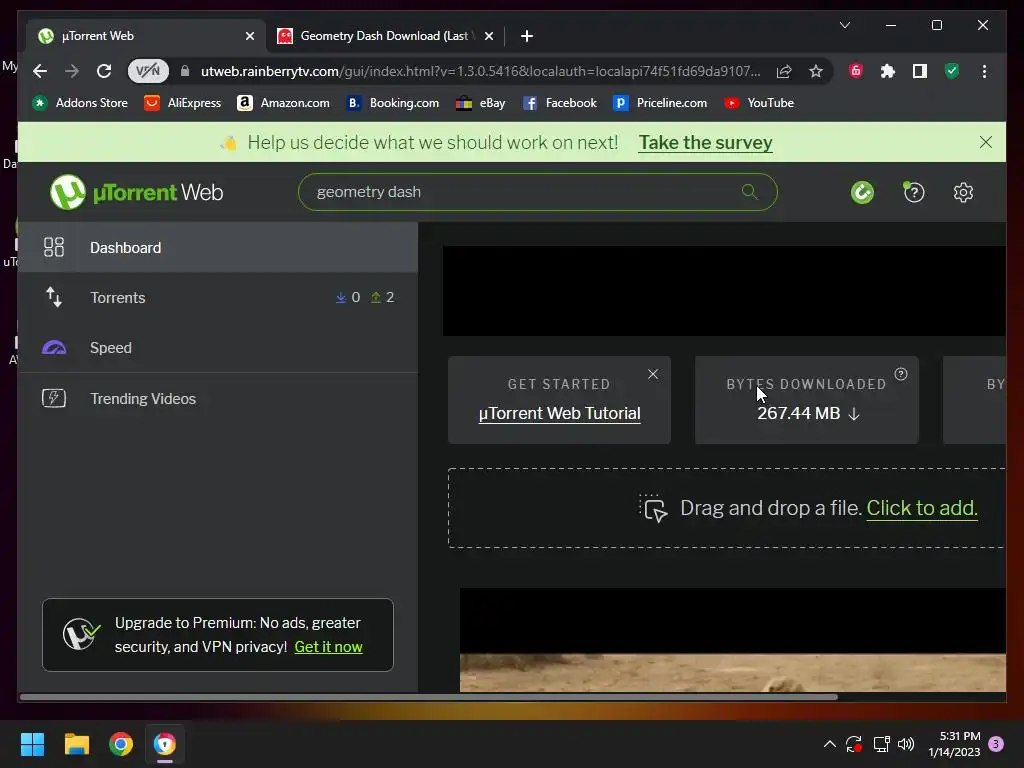Click the Speed gauge icon
This screenshot has width=1024, height=768.
[54, 347]
